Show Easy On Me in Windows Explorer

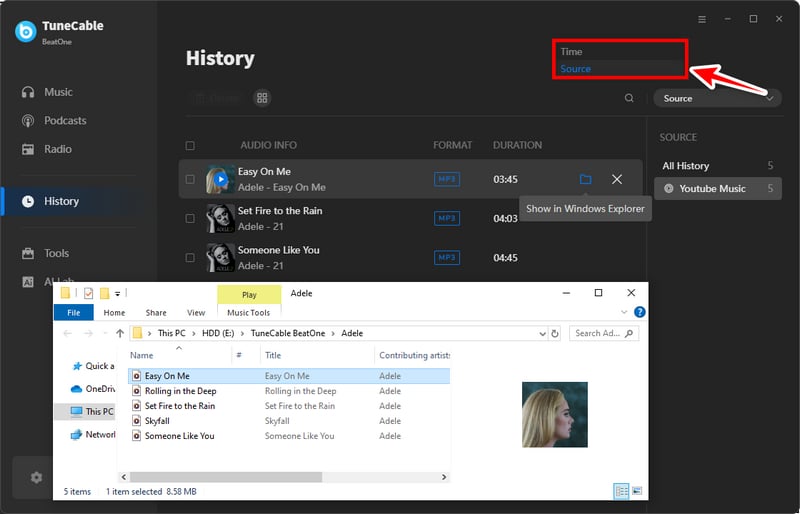585,179
